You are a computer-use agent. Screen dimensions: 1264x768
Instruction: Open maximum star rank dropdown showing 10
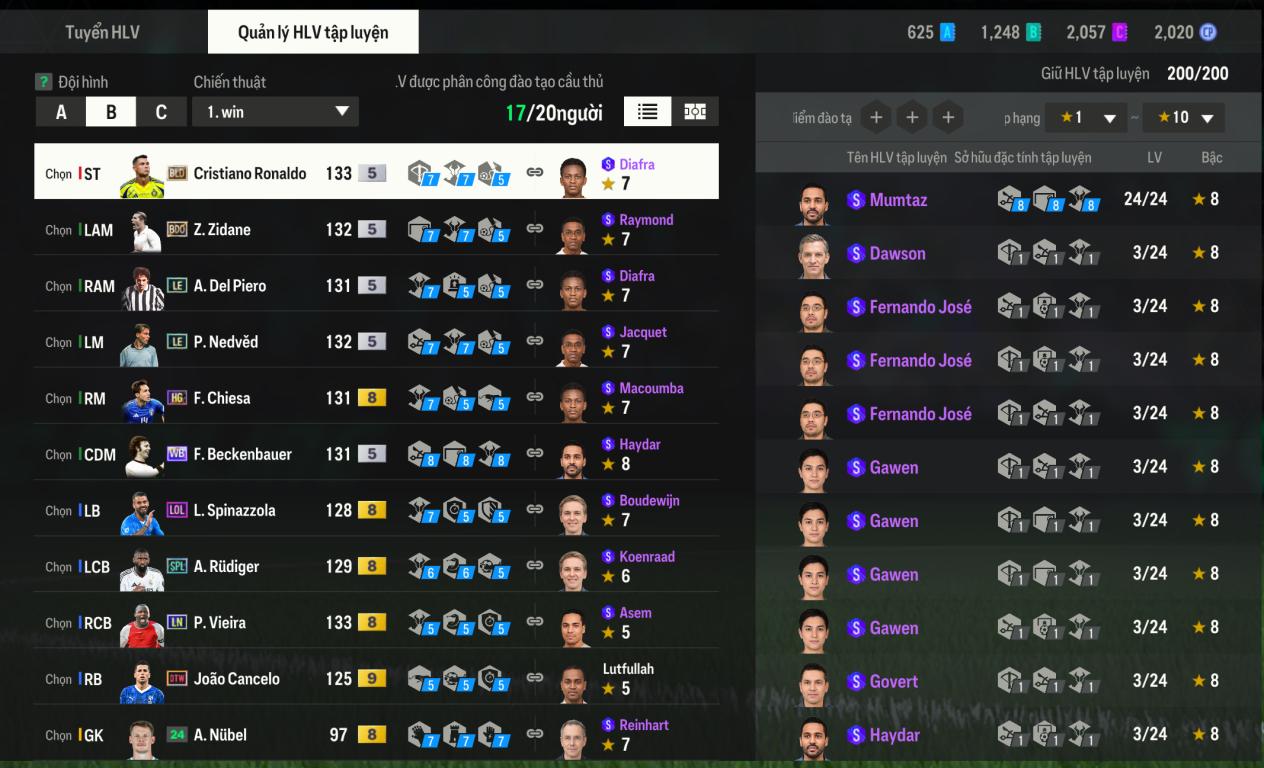1184,118
